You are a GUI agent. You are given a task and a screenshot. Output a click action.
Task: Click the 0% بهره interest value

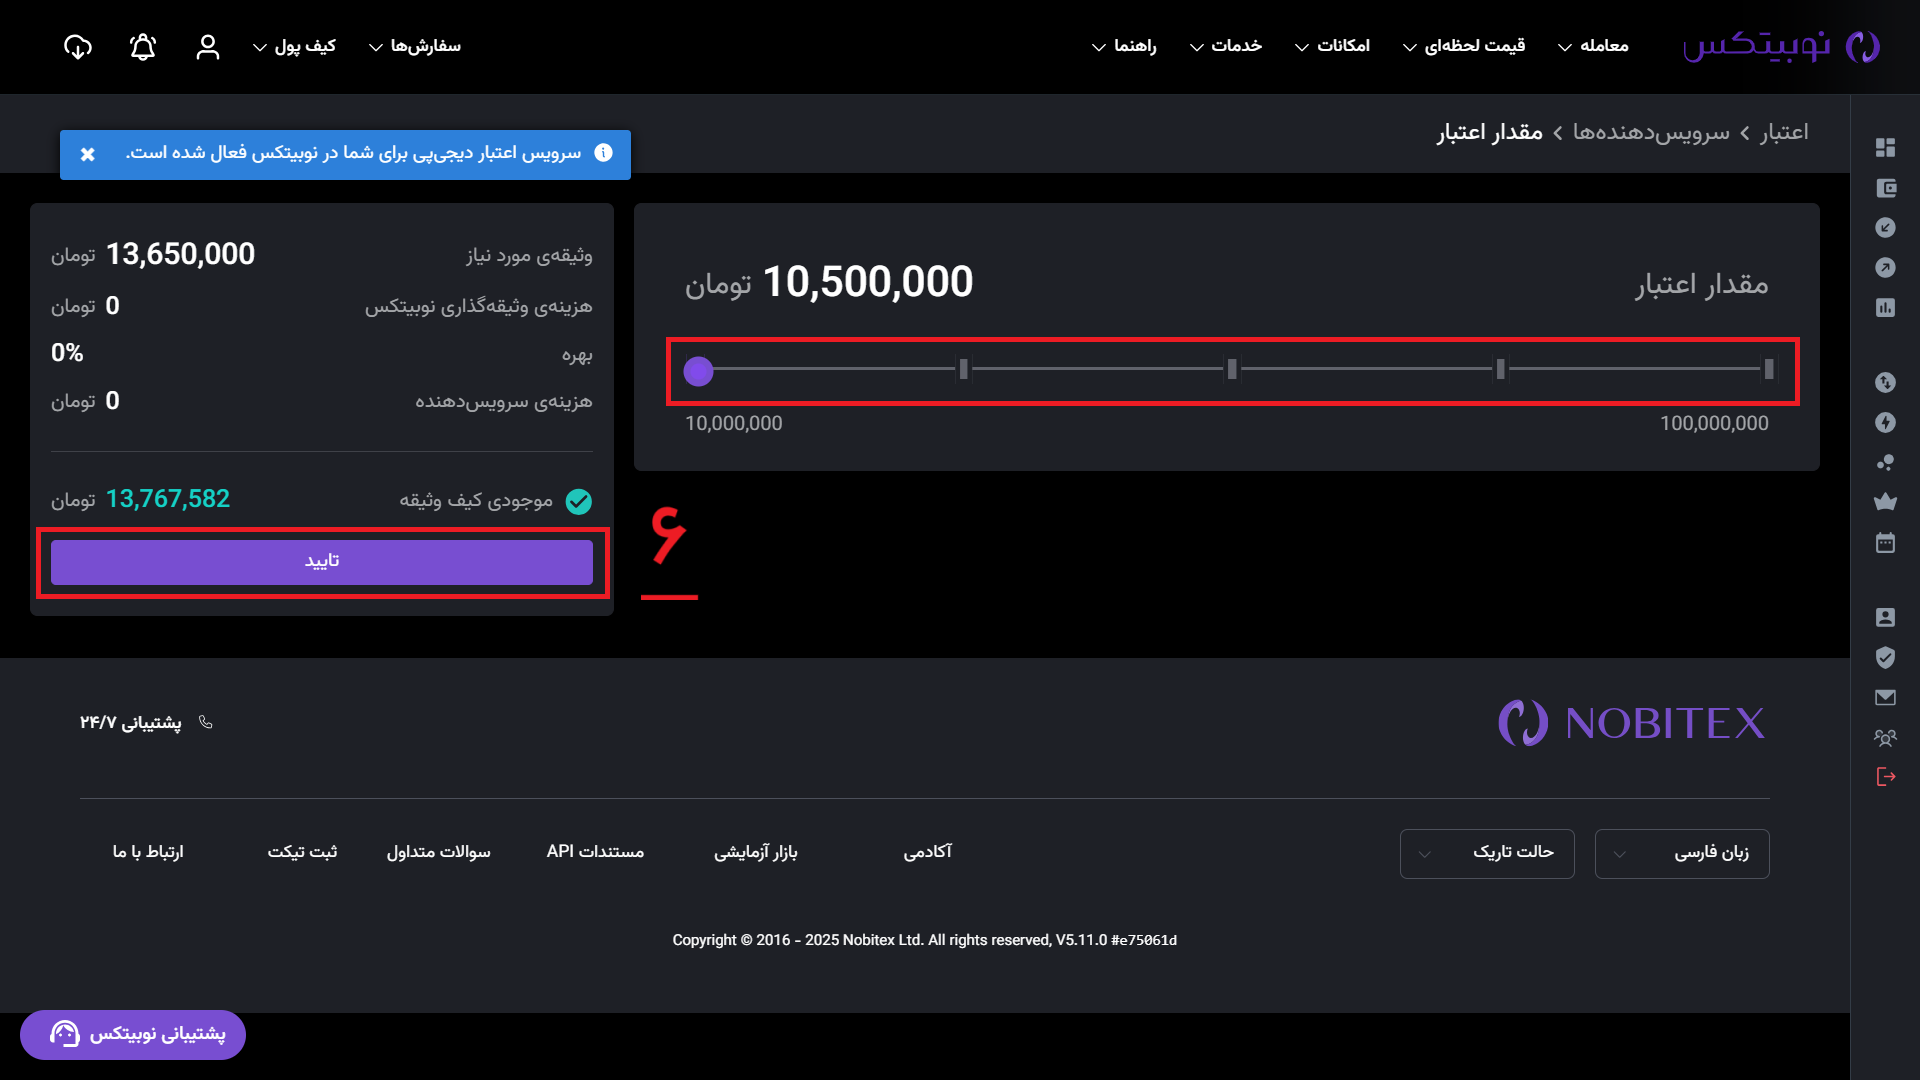67,353
